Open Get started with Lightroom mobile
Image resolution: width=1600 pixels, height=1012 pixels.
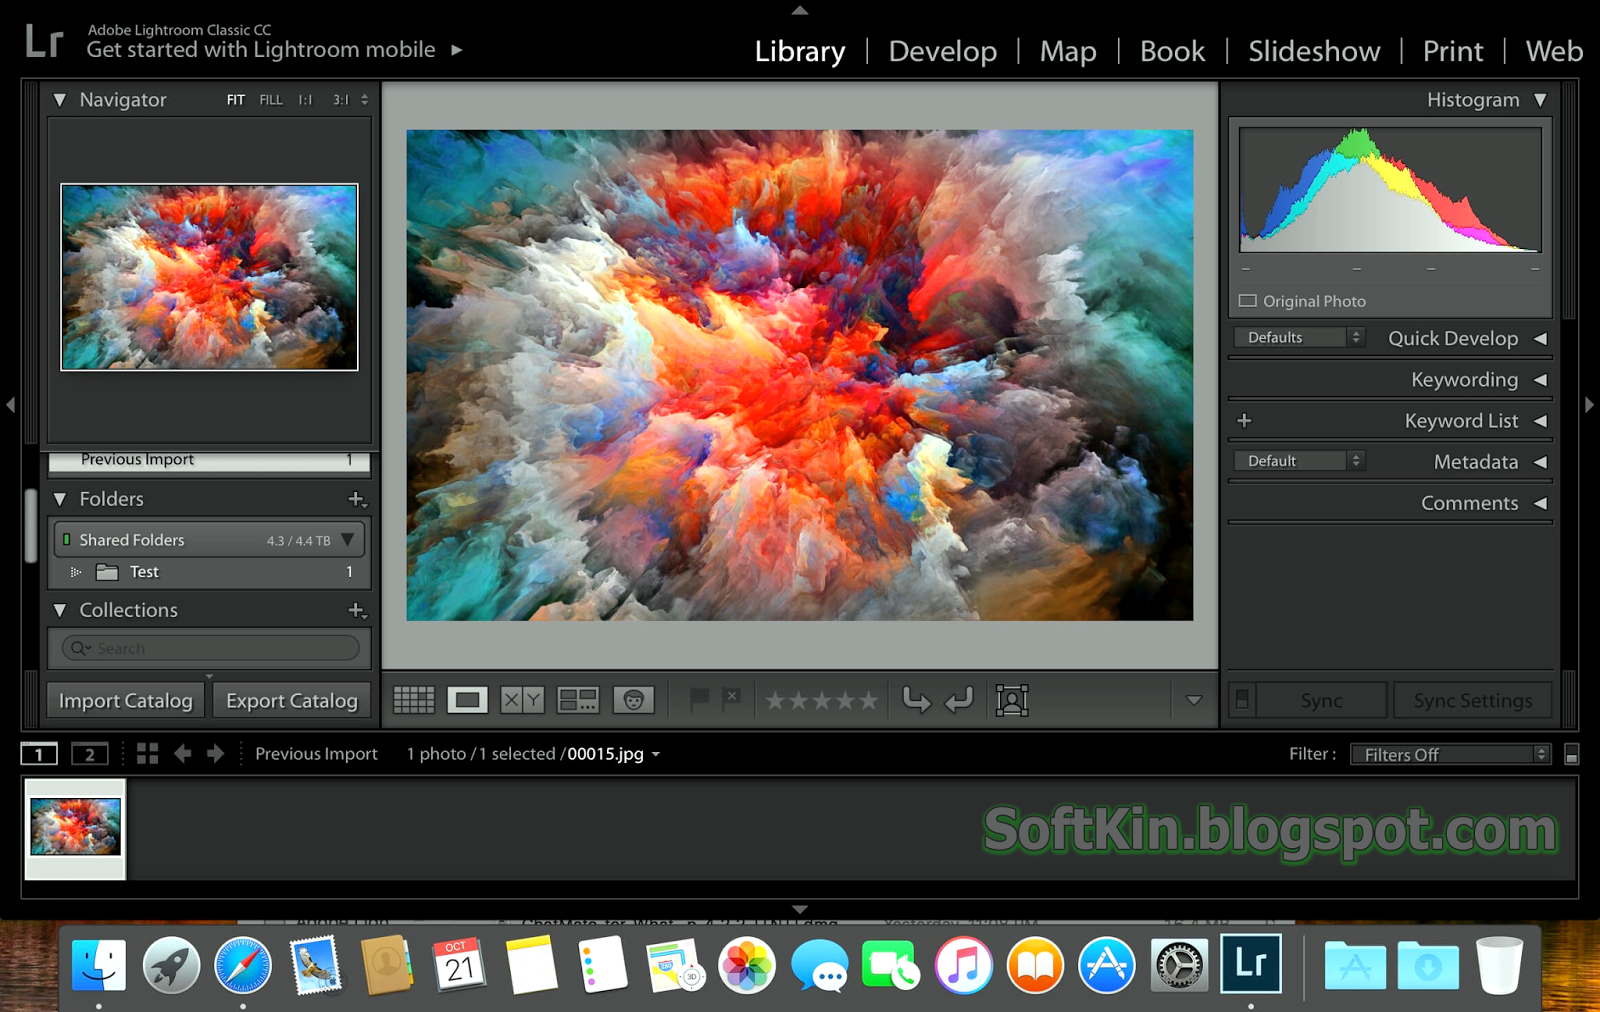coord(274,49)
